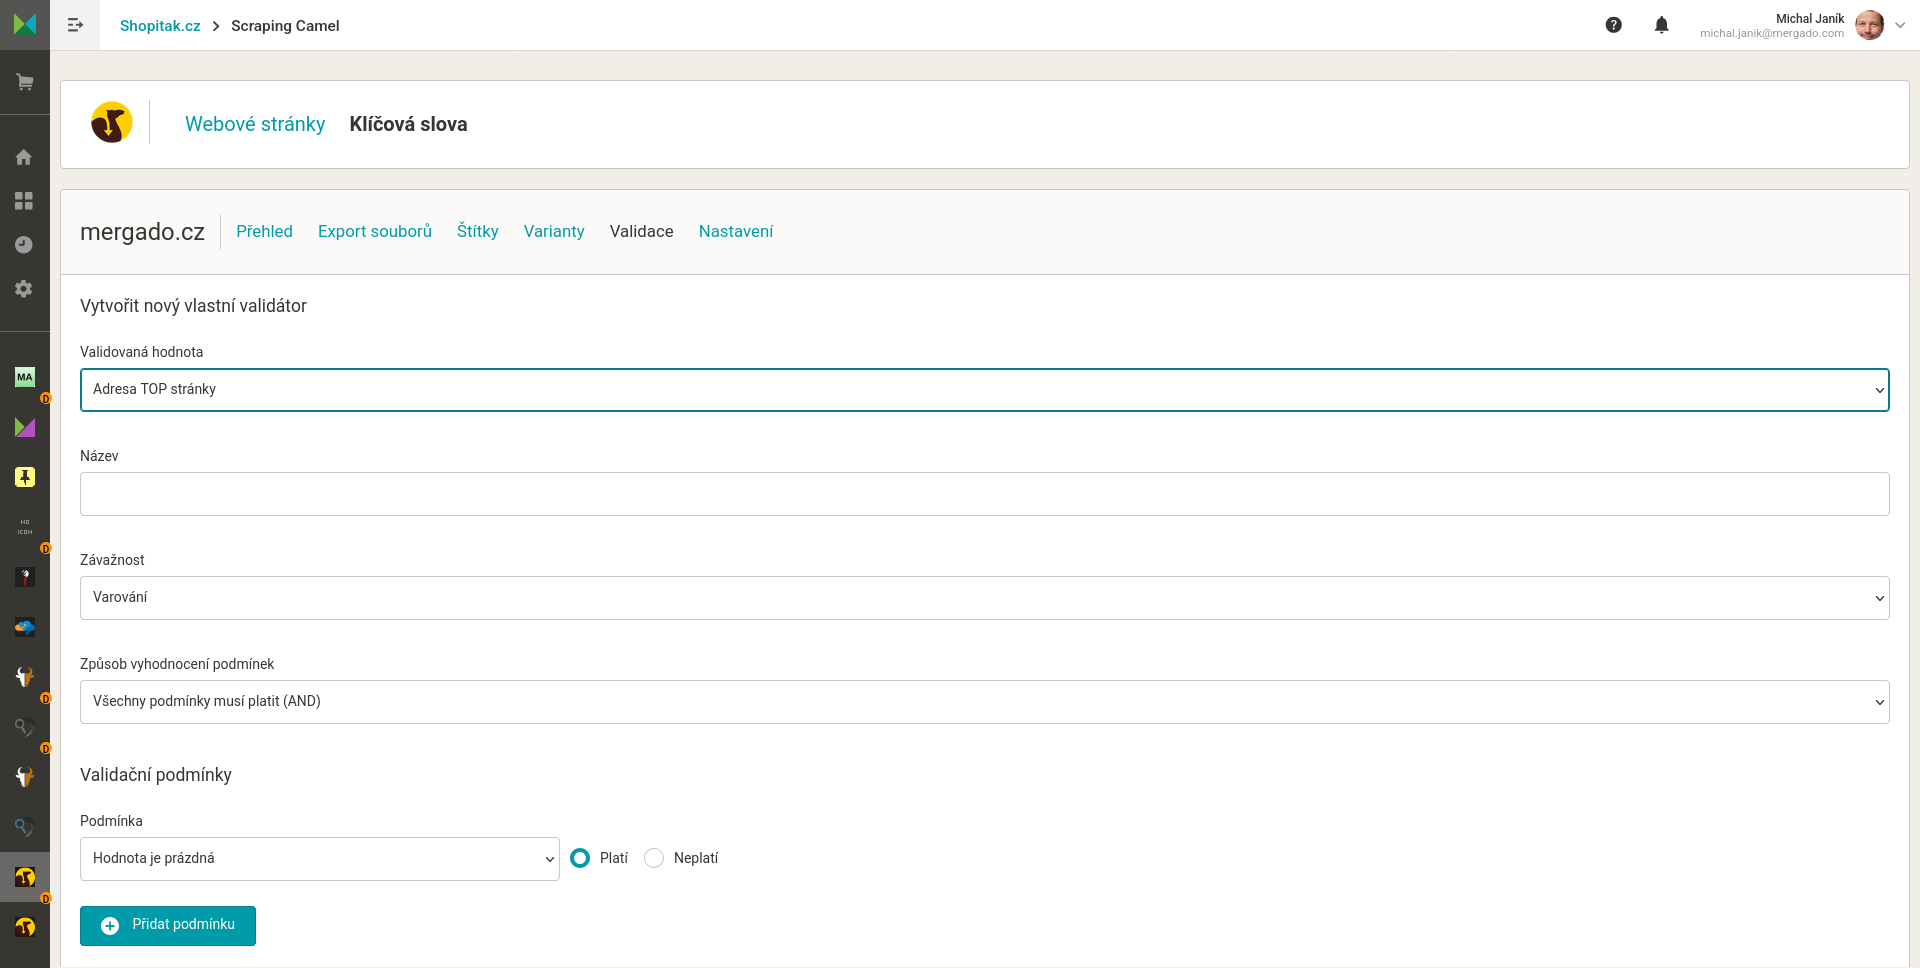Click the Přidat podmínku button
1920x968 pixels.
[x=168, y=925]
